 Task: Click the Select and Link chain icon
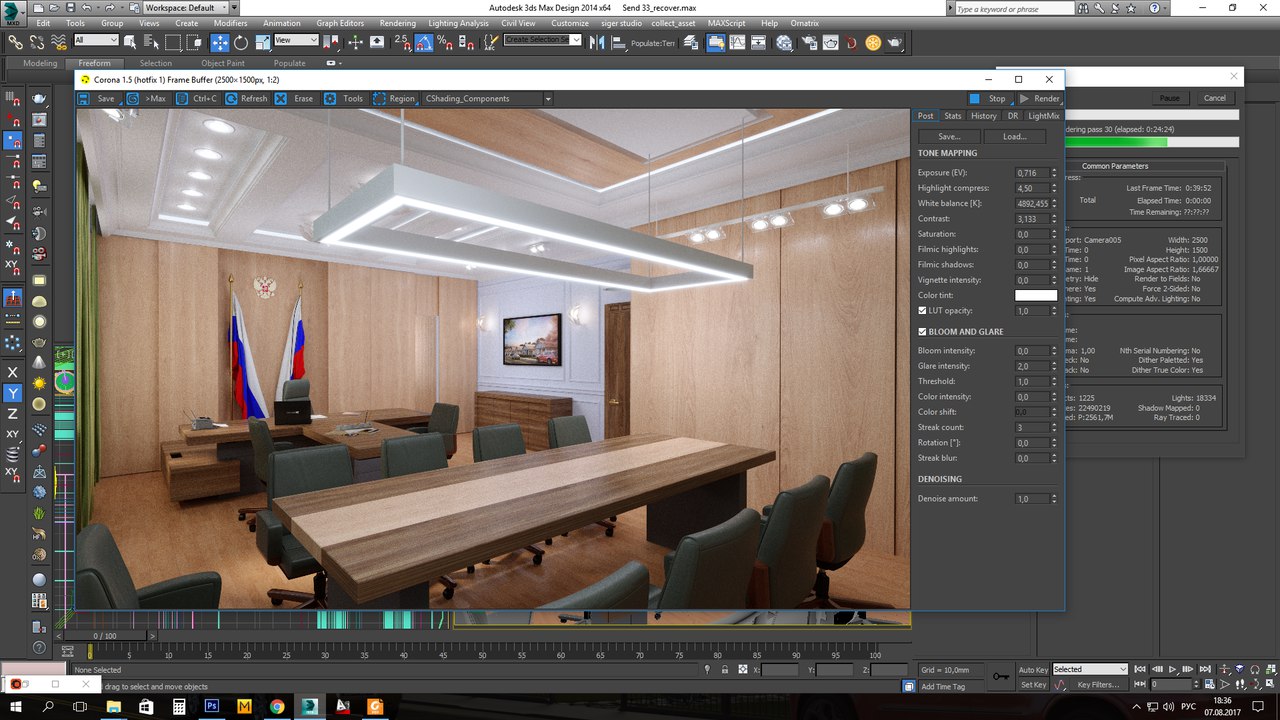[x=15, y=42]
